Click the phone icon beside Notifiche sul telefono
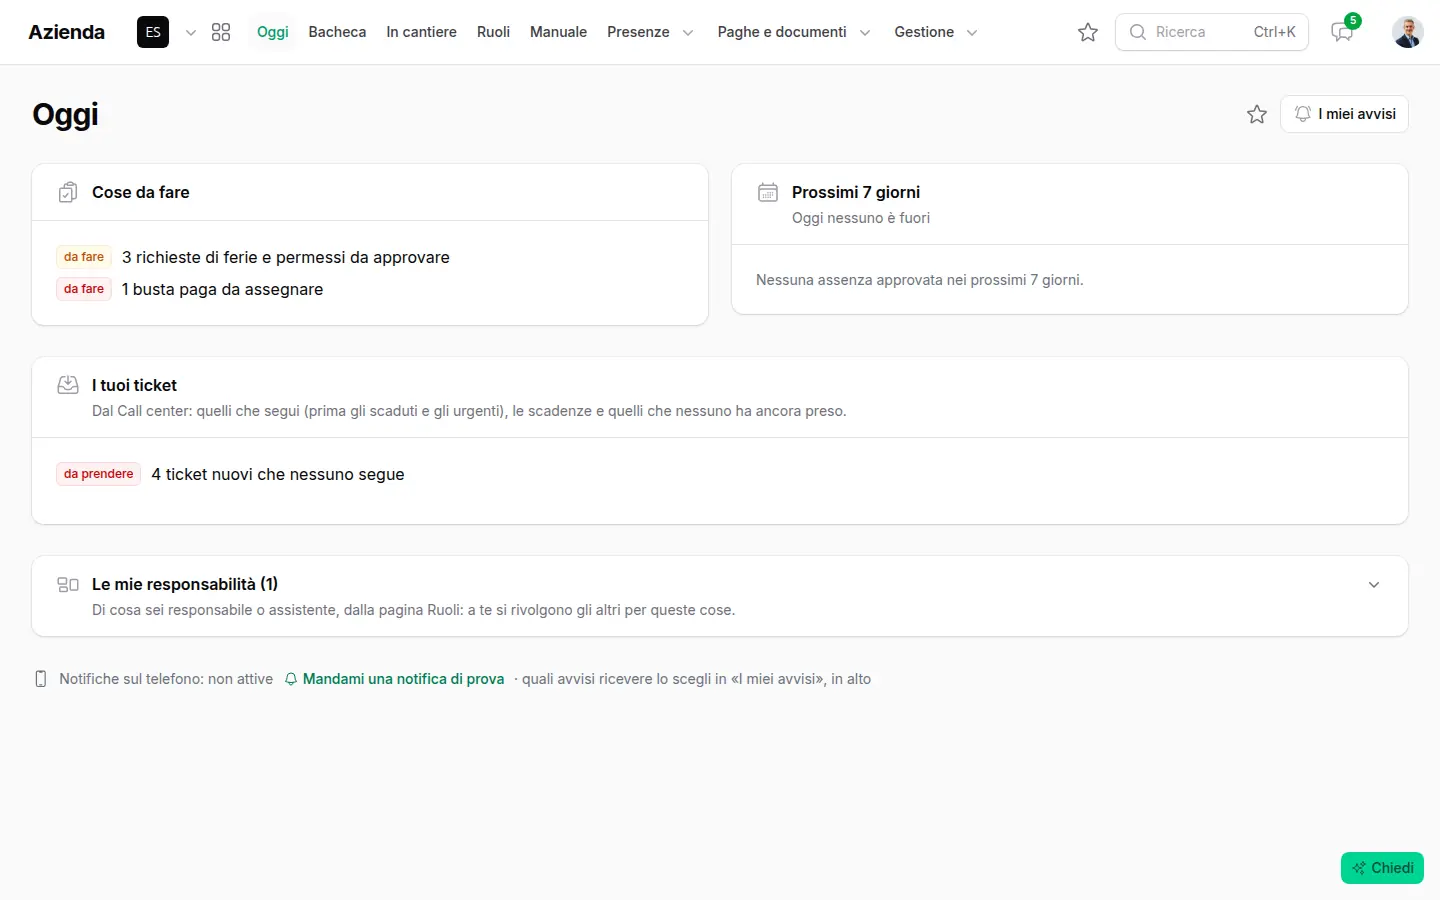 click(41, 679)
